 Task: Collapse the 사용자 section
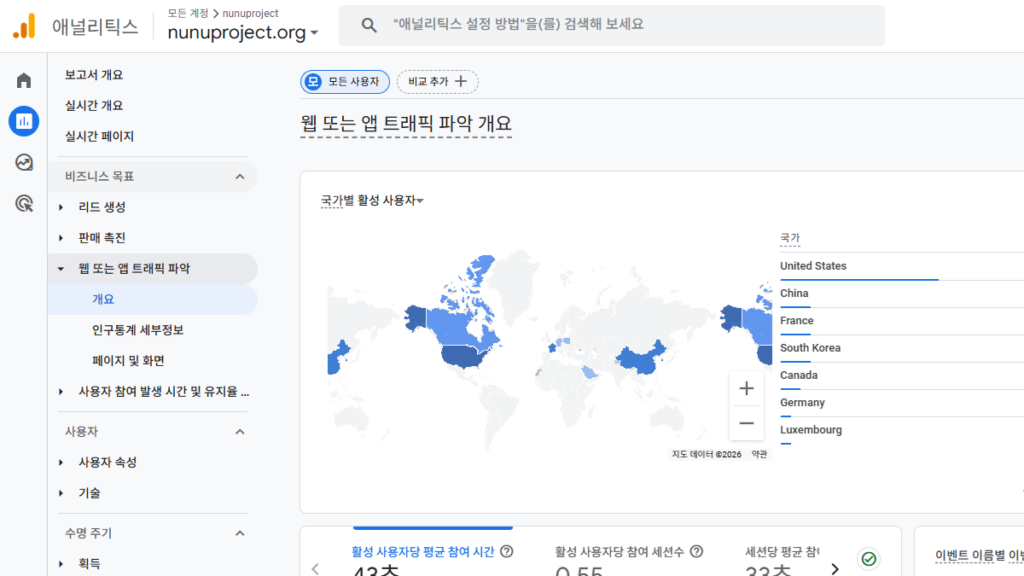point(240,432)
